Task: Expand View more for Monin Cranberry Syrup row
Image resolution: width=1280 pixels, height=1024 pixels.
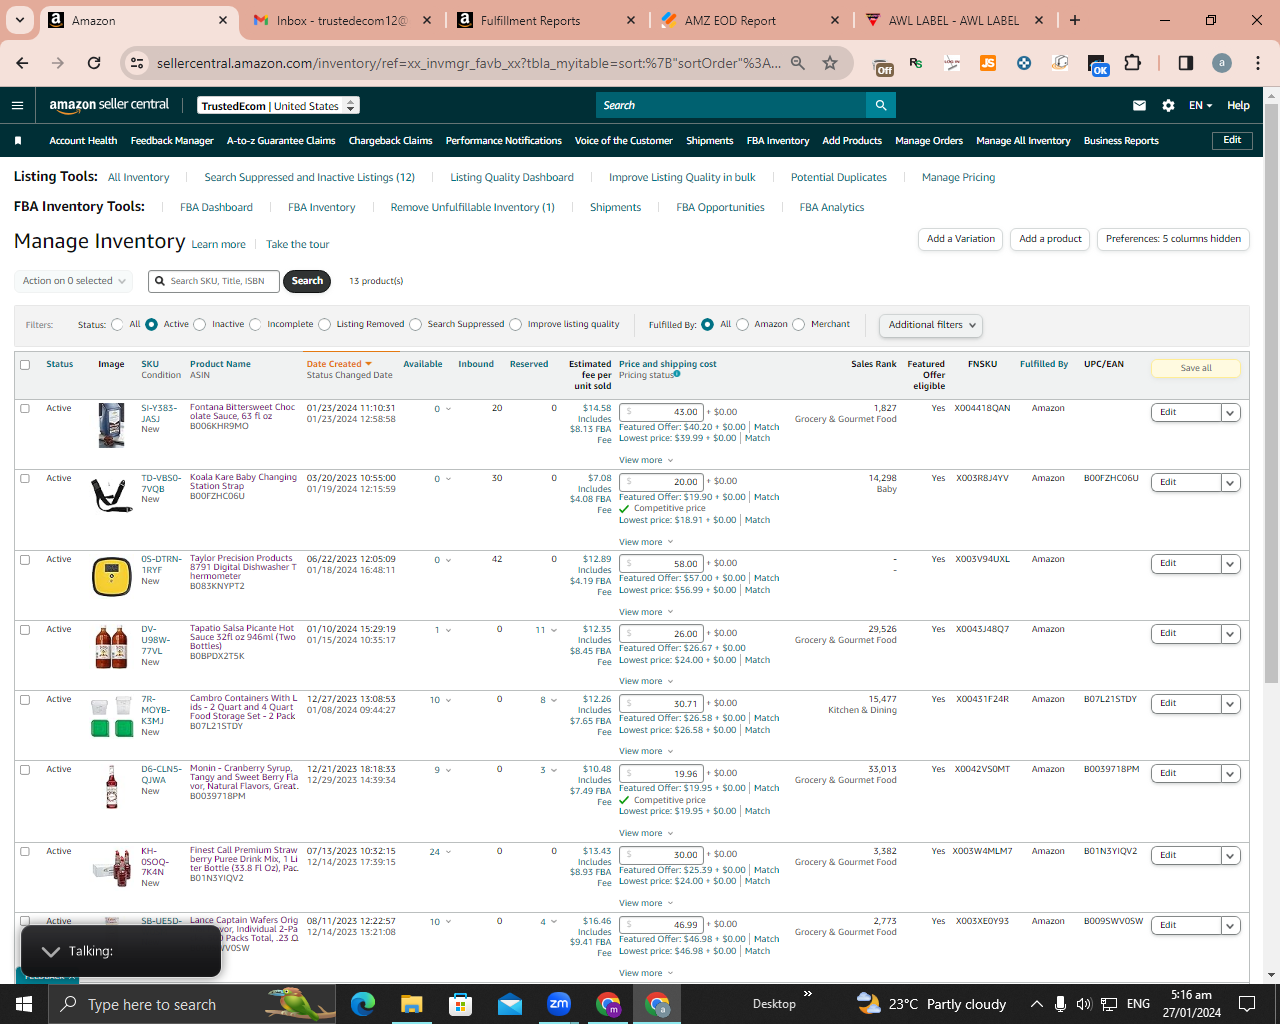Action: tap(646, 833)
